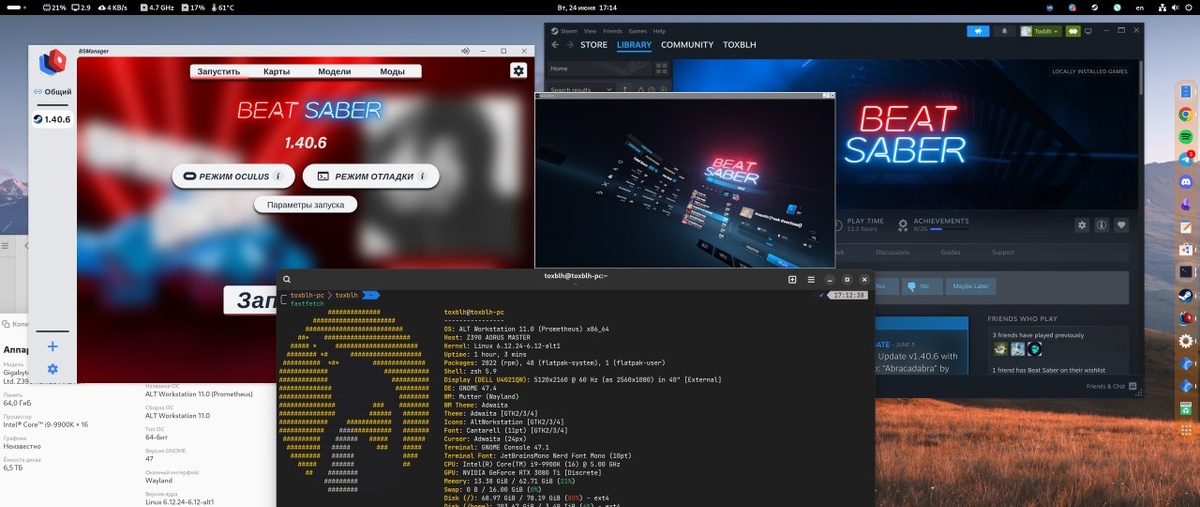Open the keyboard layout 'en' indicator
Image resolution: width=1200 pixels, height=507 pixels.
pos(1140,7)
